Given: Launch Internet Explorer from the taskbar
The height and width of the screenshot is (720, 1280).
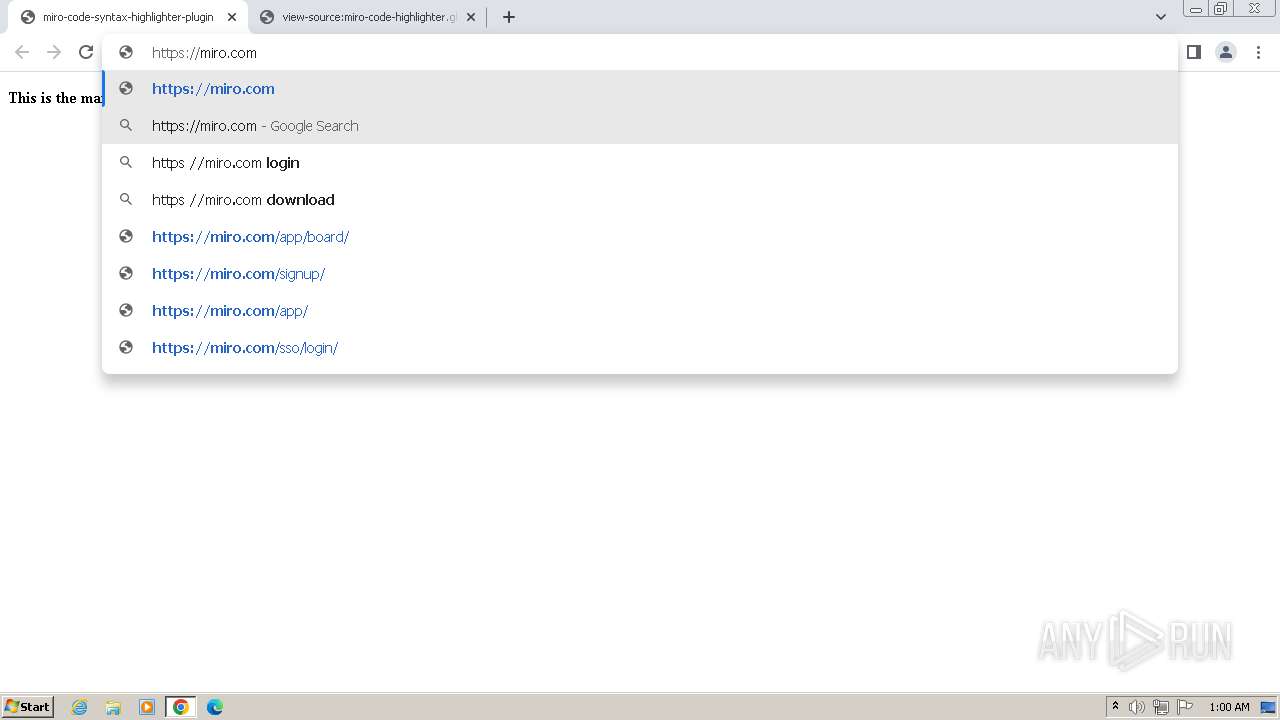Looking at the screenshot, I should [80, 707].
